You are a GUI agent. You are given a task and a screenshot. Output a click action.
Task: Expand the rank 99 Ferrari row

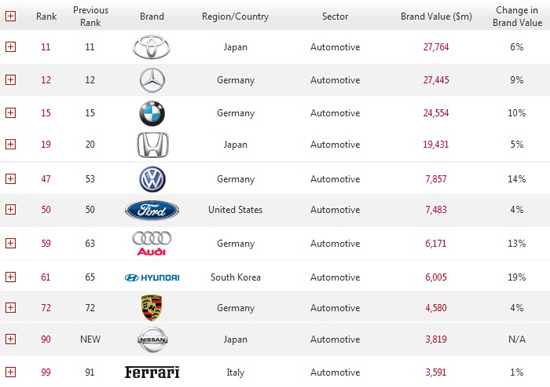(11, 372)
